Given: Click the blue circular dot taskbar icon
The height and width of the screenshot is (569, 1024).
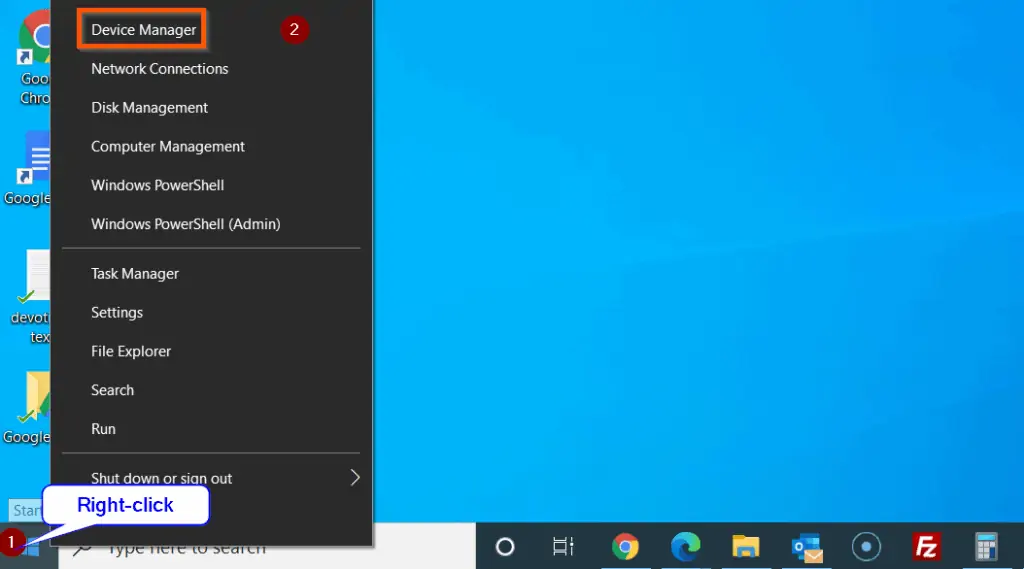Looking at the screenshot, I should [x=866, y=546].
